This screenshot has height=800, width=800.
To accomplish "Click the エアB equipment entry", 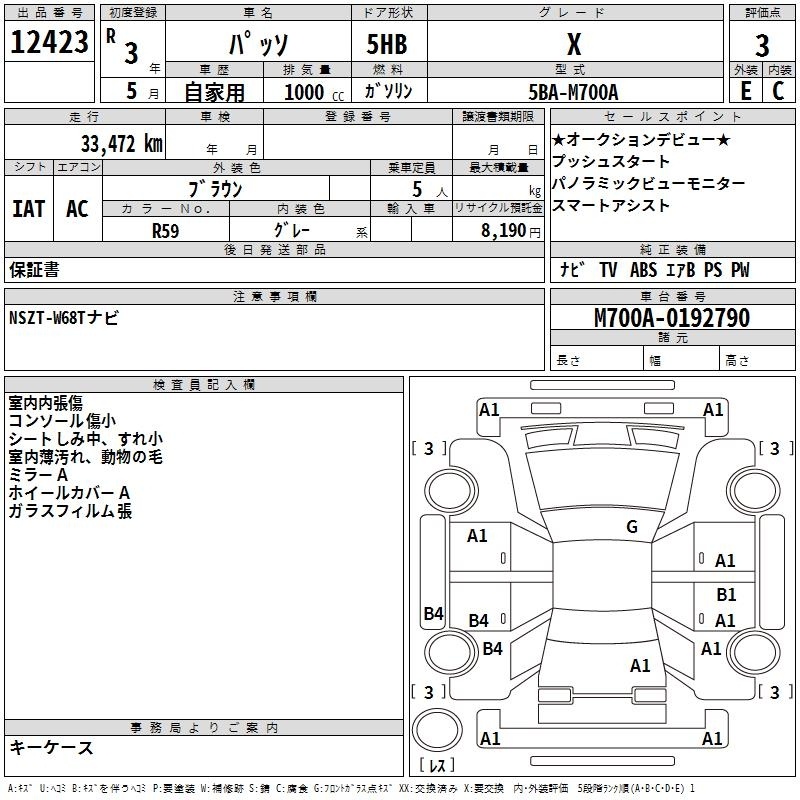I will (x=681, y=269).
